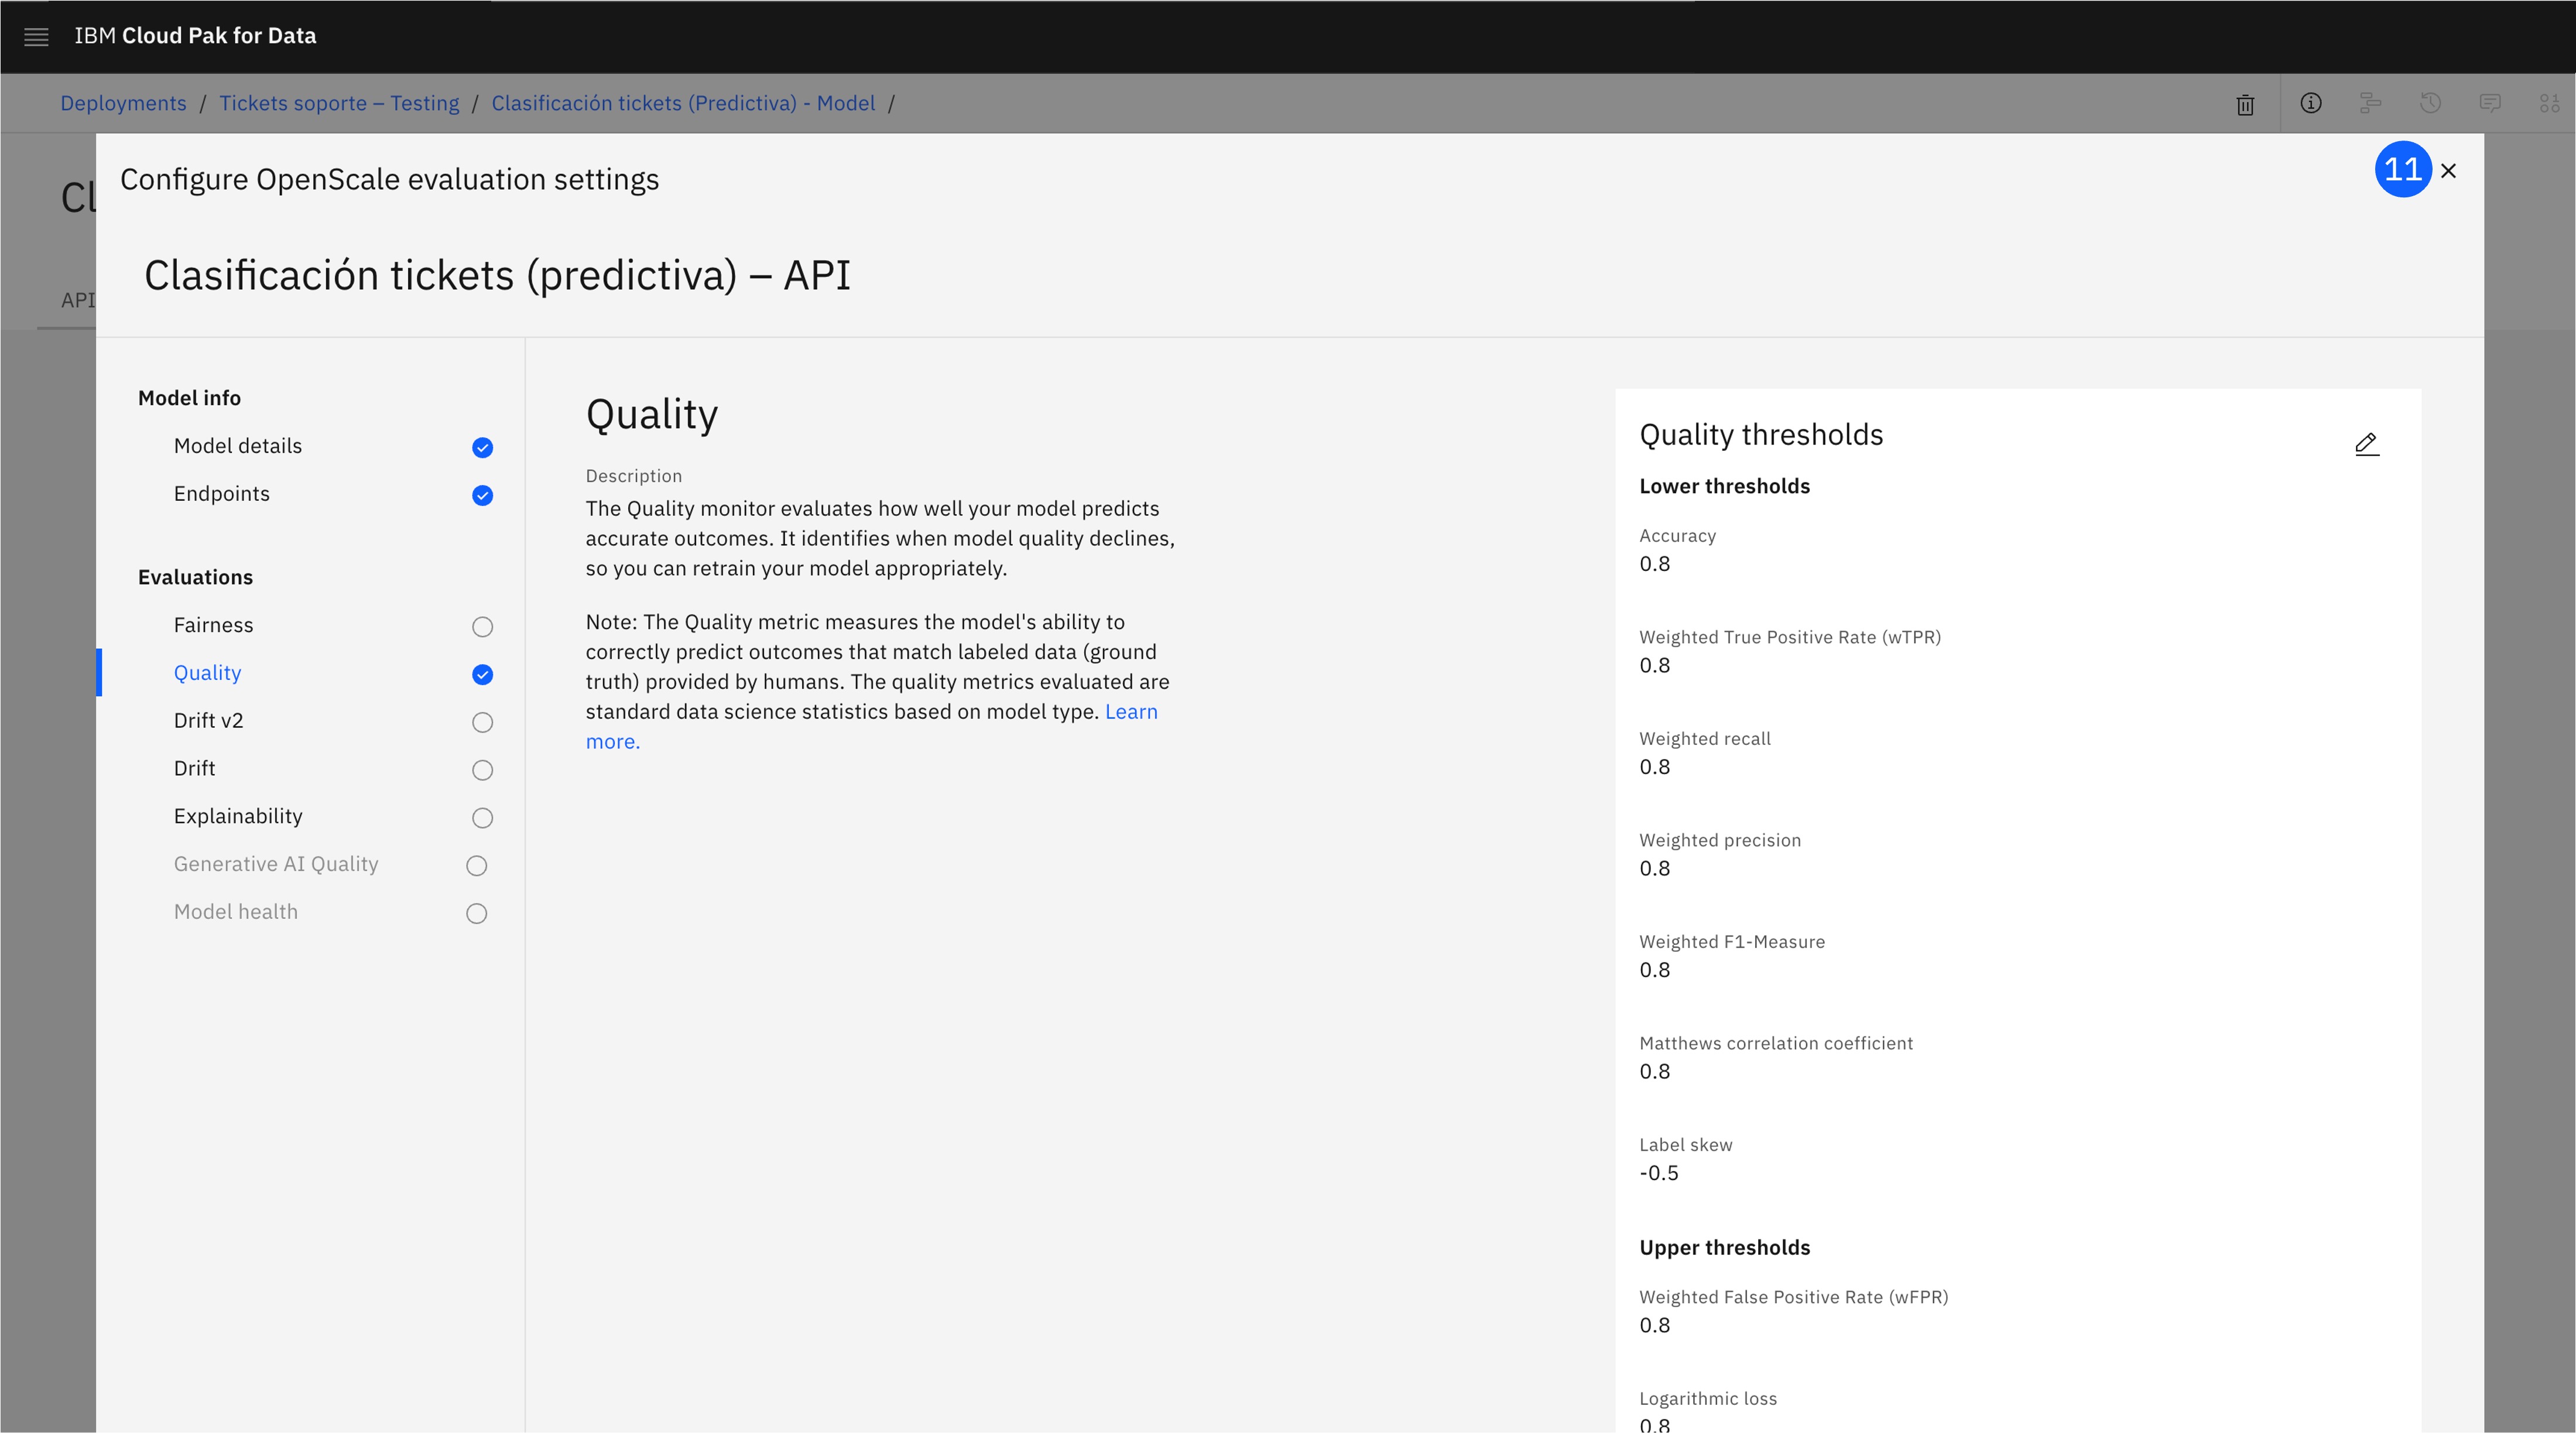Image resolution: width=2576 pixels, height=1433 pixels.
Task: Click the trash delete icon in toolbar
Action: point(2245,104)
